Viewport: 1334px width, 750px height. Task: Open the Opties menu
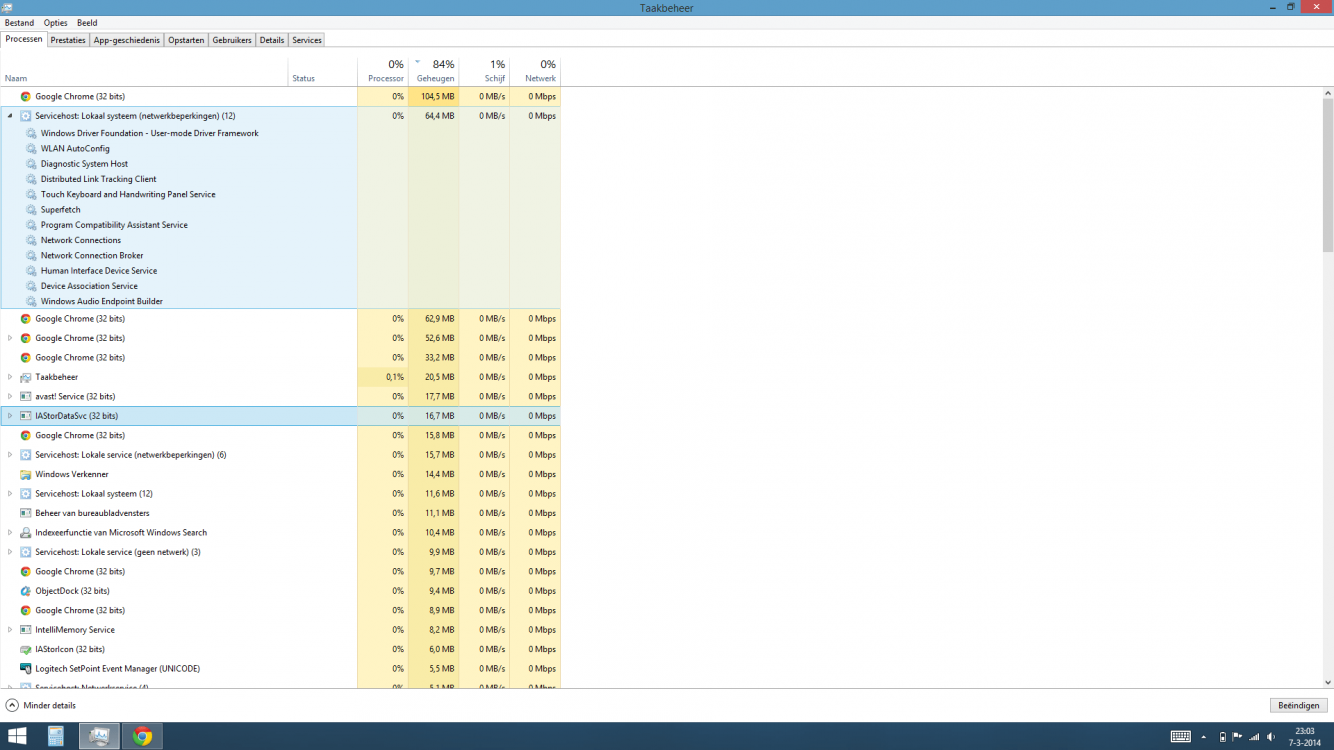coord(55,23)
